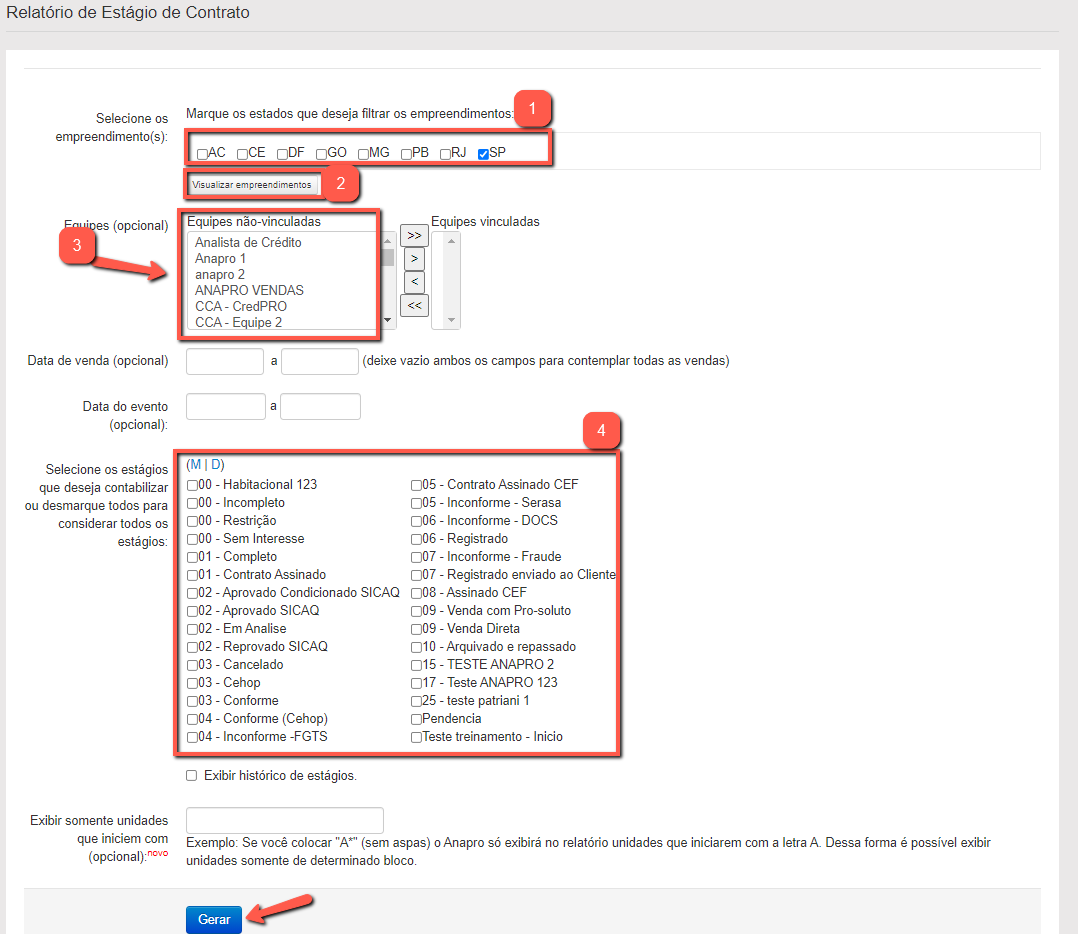Viewport: 1078px width, 934px height.
Task: Enable the MG state checkbox
Action: tap(364, 154)
